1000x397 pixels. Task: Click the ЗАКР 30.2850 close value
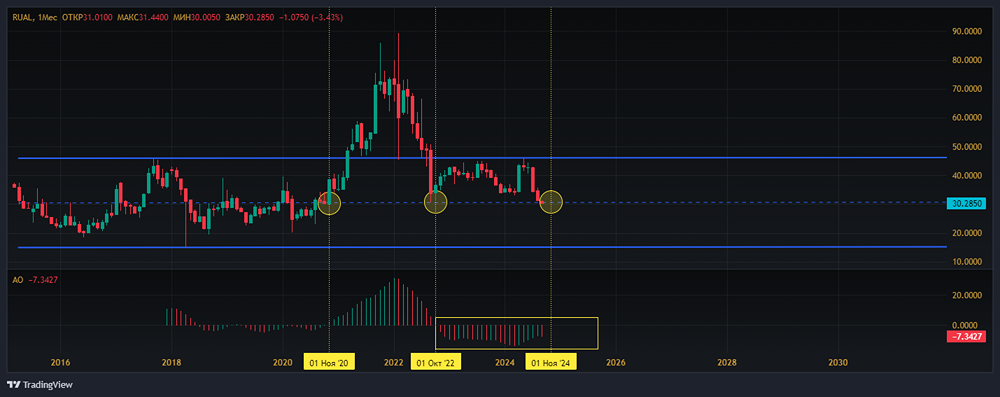coord(249,18)
